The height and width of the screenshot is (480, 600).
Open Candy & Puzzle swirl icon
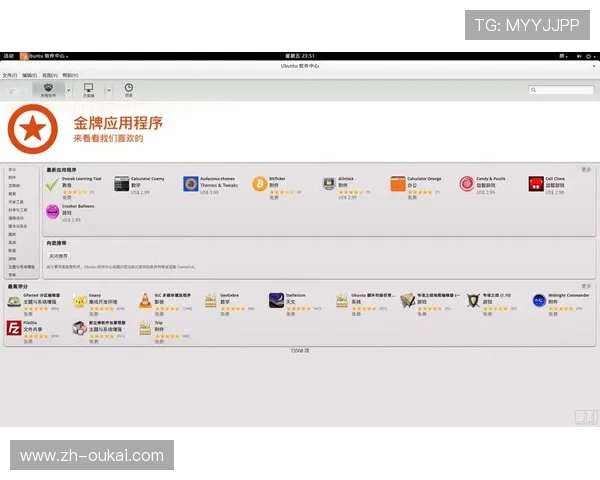click(x=467, y=184)
